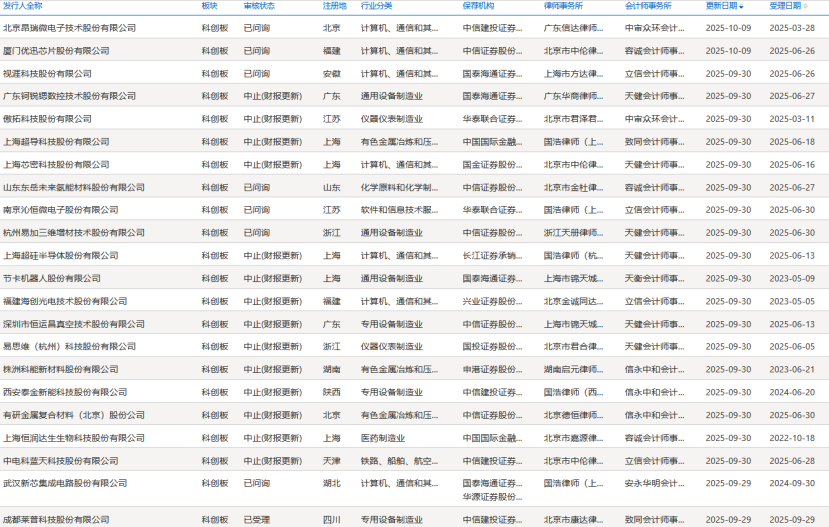Click the 会计师事务所 column header
The image size is (829, 527).
click(x=648, y=6)
